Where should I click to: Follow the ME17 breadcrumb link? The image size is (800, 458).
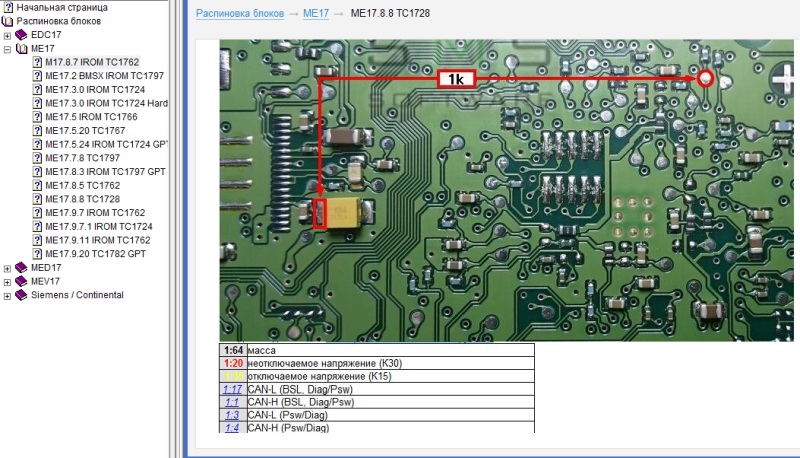coord(317,16)
